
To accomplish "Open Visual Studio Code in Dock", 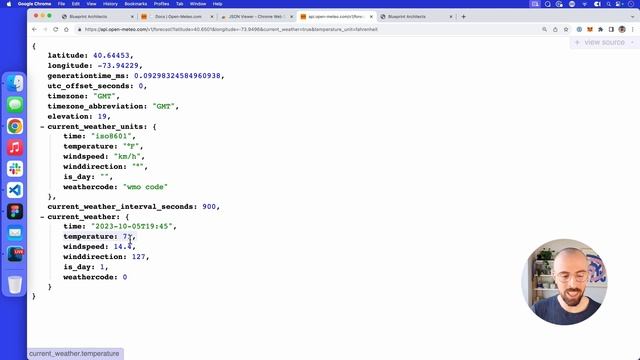I will (x=15, y=190).
